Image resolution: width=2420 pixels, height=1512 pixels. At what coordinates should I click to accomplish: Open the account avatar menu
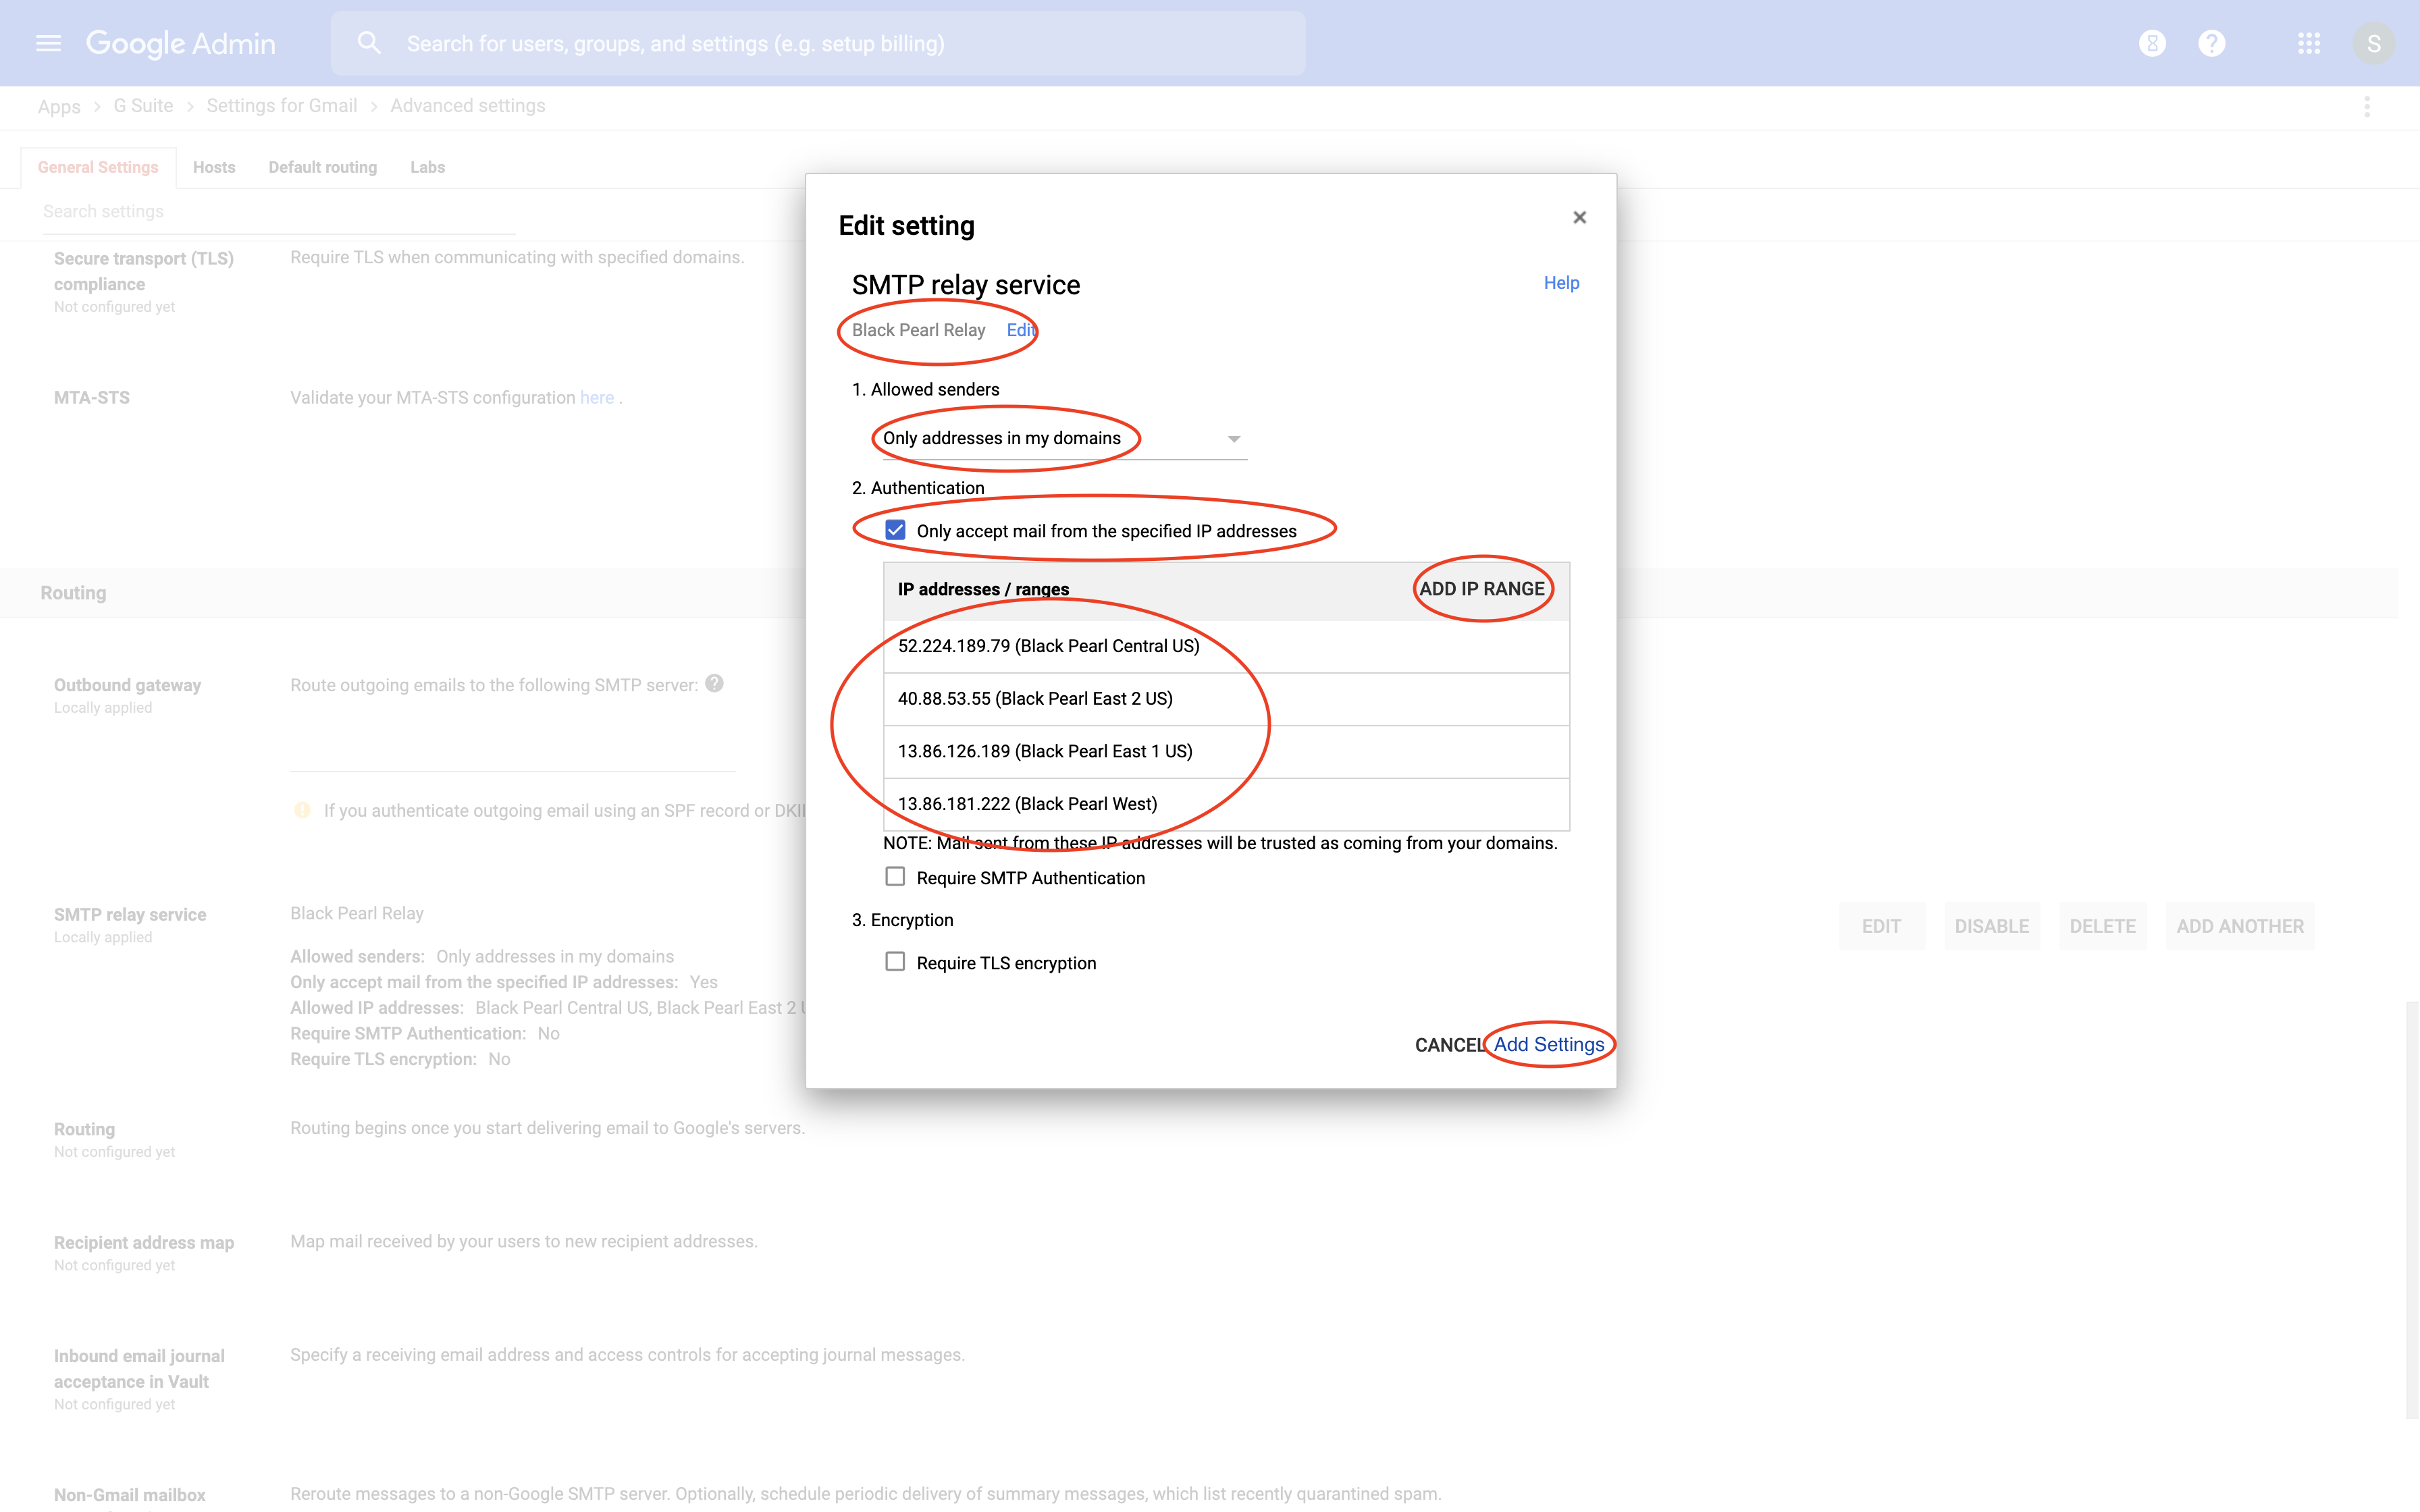(2373, 43)
